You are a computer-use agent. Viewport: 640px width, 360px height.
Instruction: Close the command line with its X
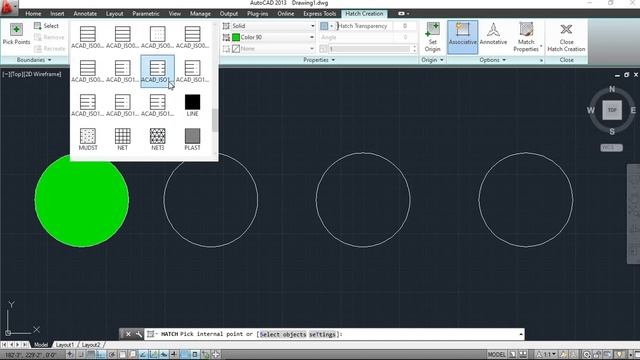coord(128,334)
